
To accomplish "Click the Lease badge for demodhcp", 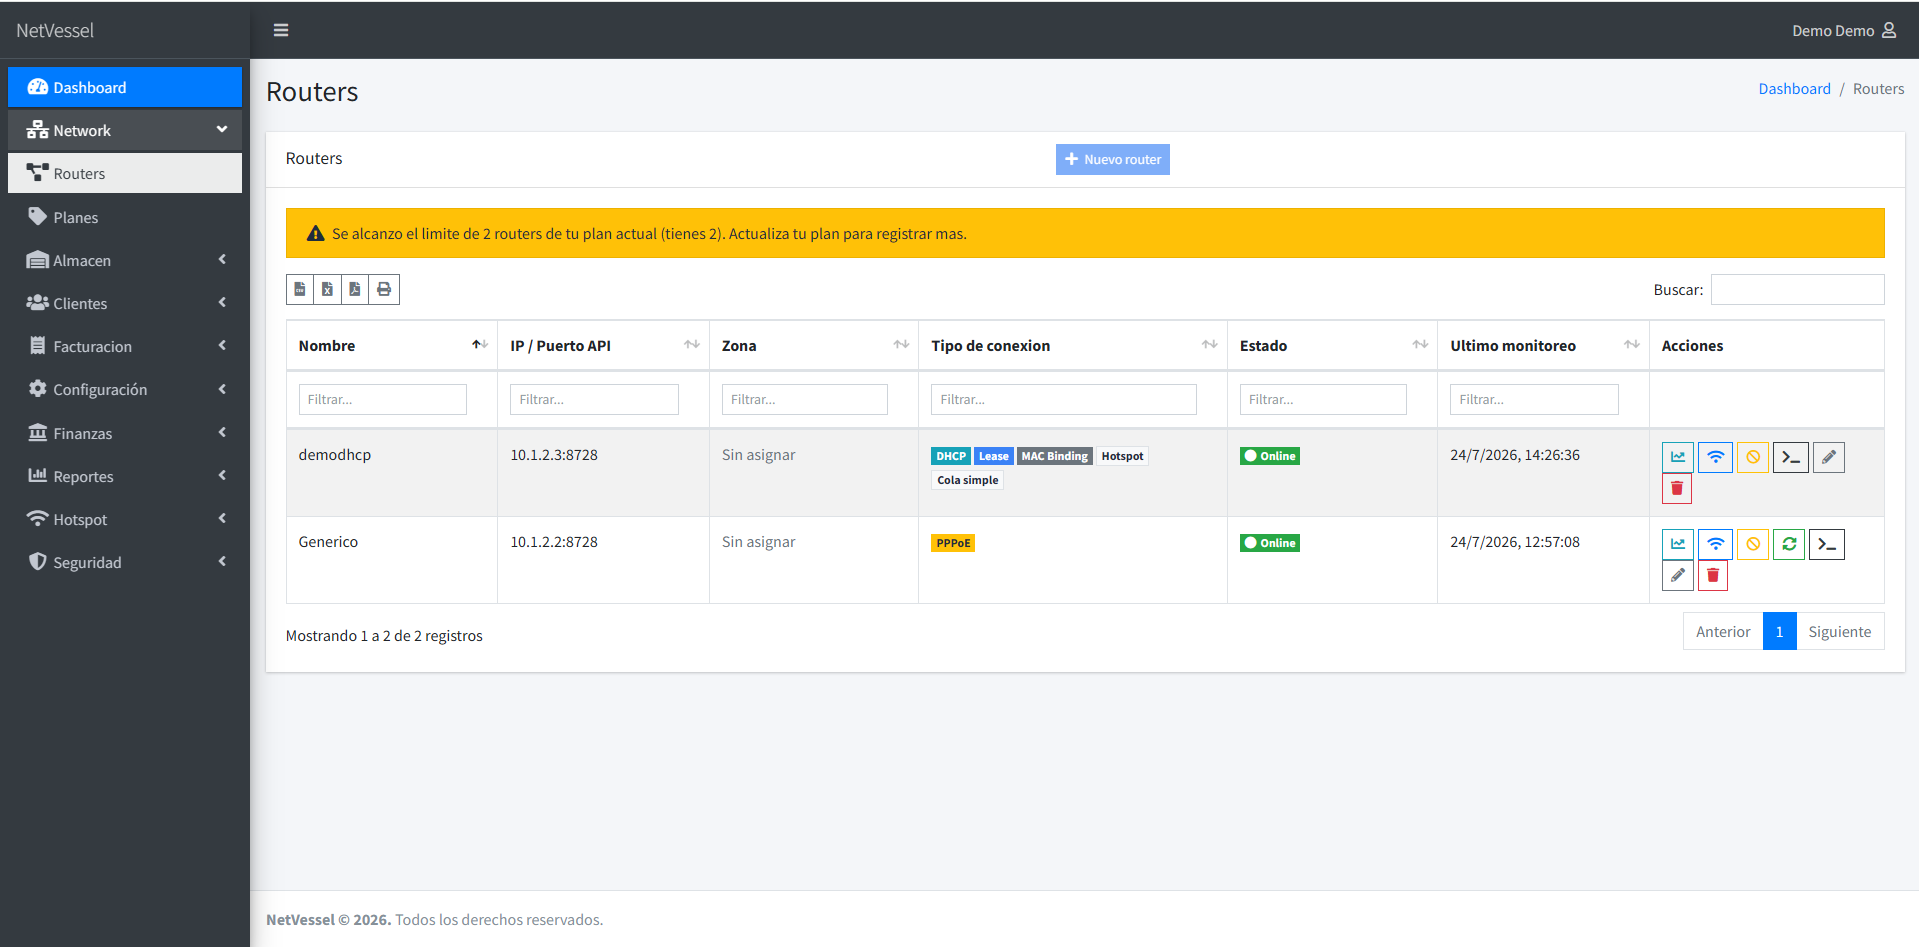I will [994, 456].
